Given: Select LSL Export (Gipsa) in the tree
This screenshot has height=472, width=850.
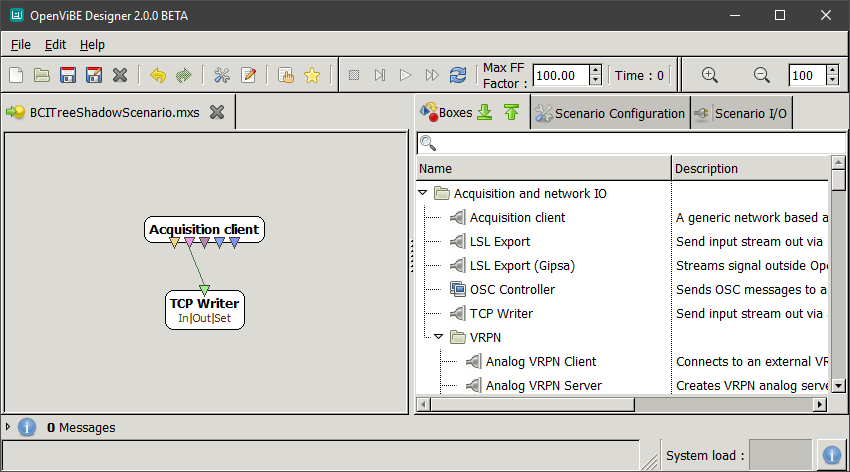Looking at the screenshot, I should 522,265.
